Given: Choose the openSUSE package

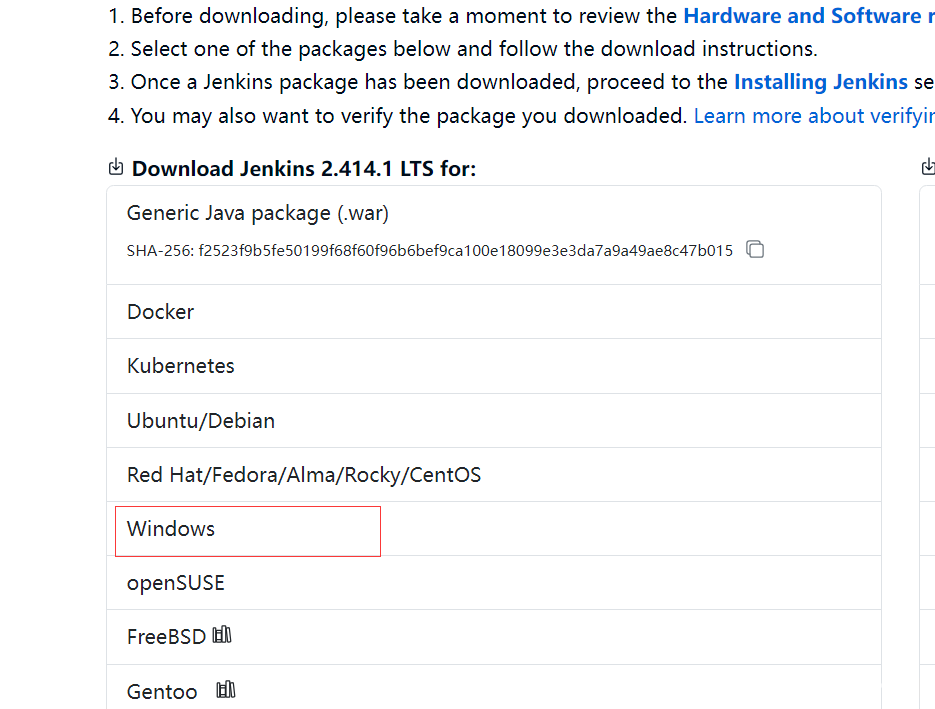Looking at the screenshot, I should [x=494, y=583].
